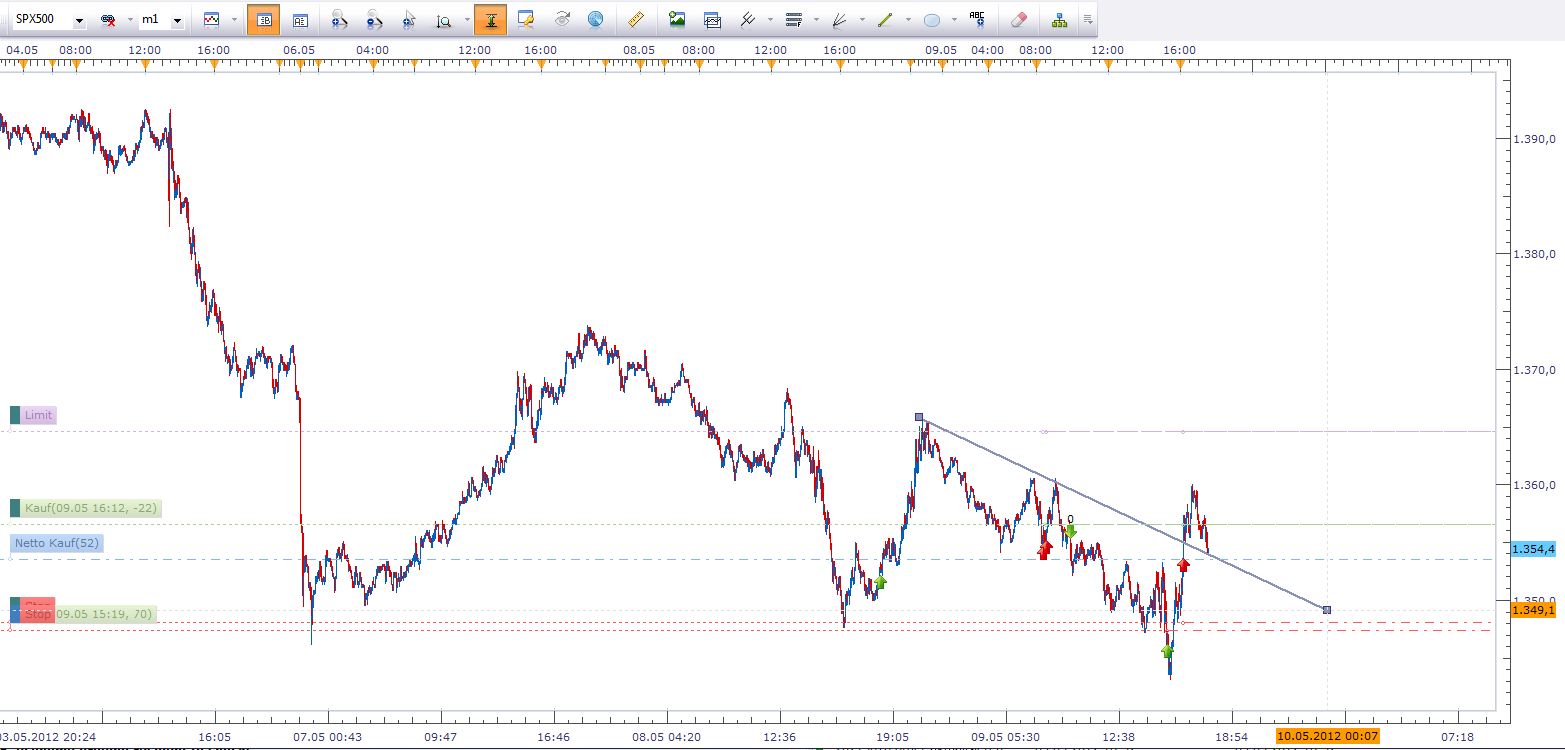This screenshot has height=750, width=1565.
Task: Click the trend line's upper-left anchor handle
Action: click(919, 417)
